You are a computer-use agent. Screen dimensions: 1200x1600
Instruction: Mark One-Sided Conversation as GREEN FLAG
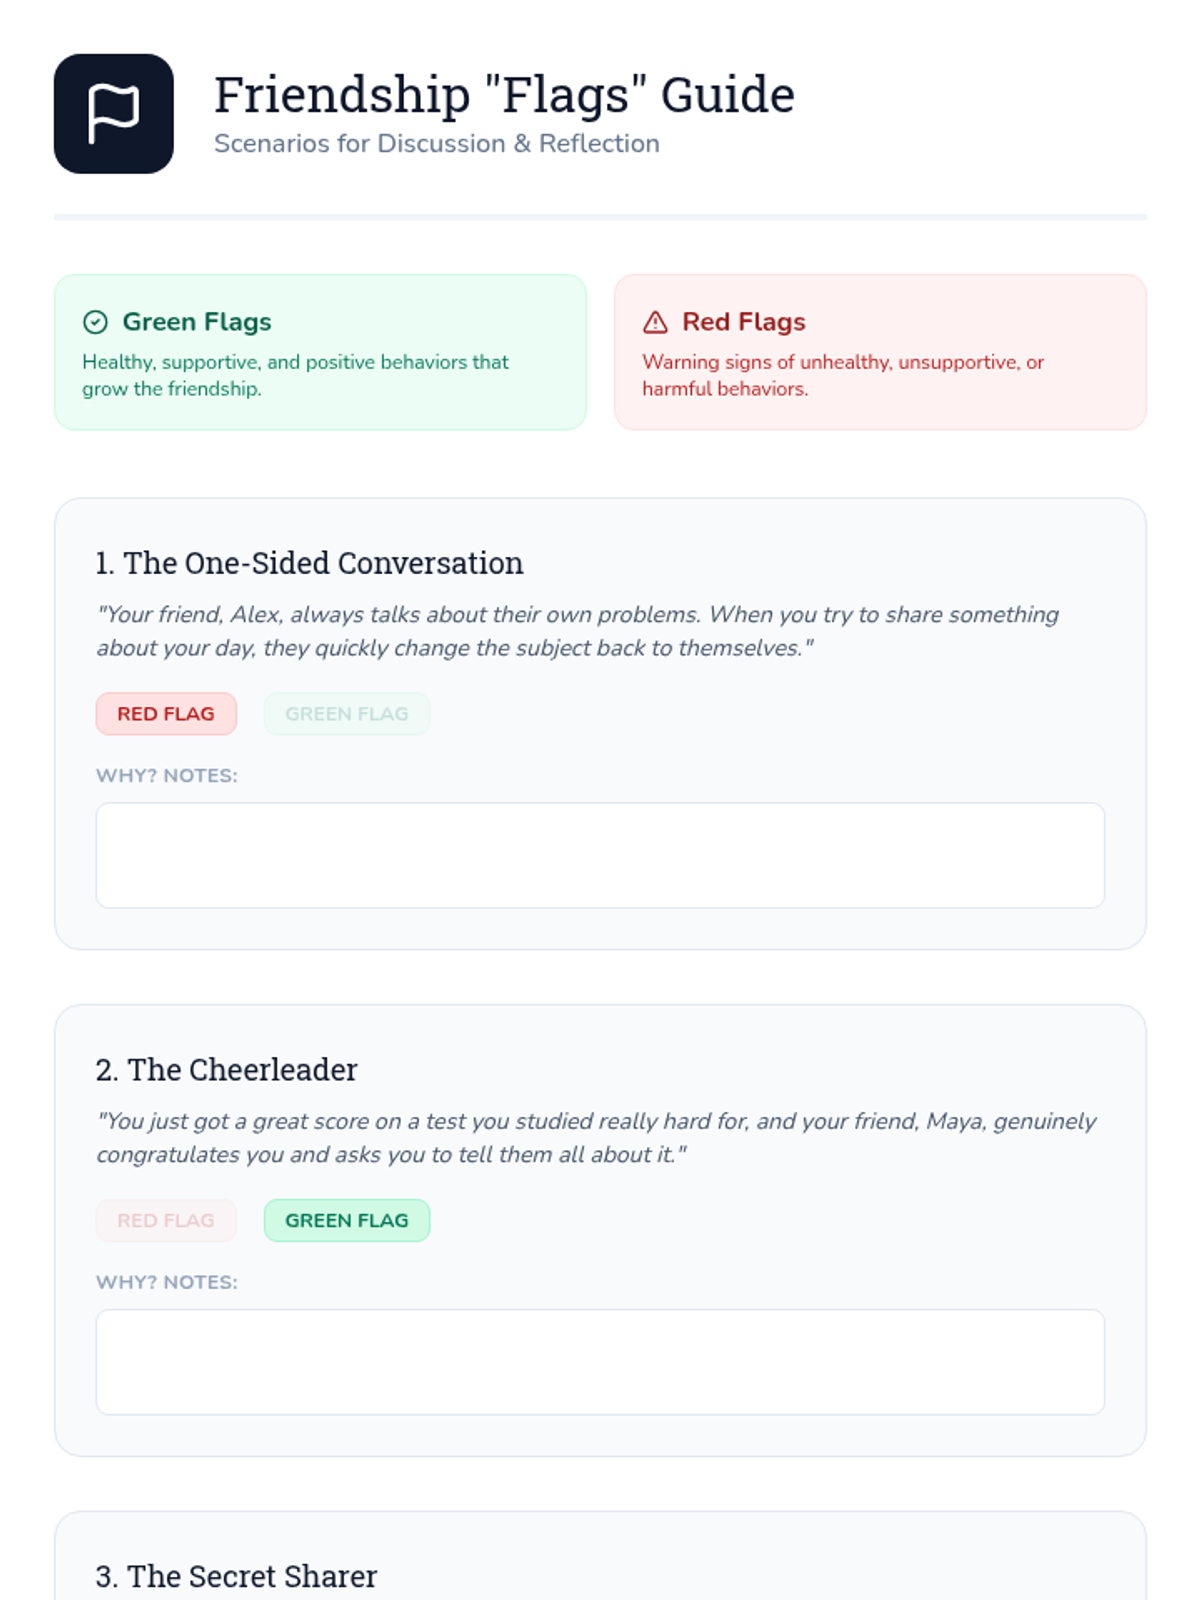pos(346,714)
